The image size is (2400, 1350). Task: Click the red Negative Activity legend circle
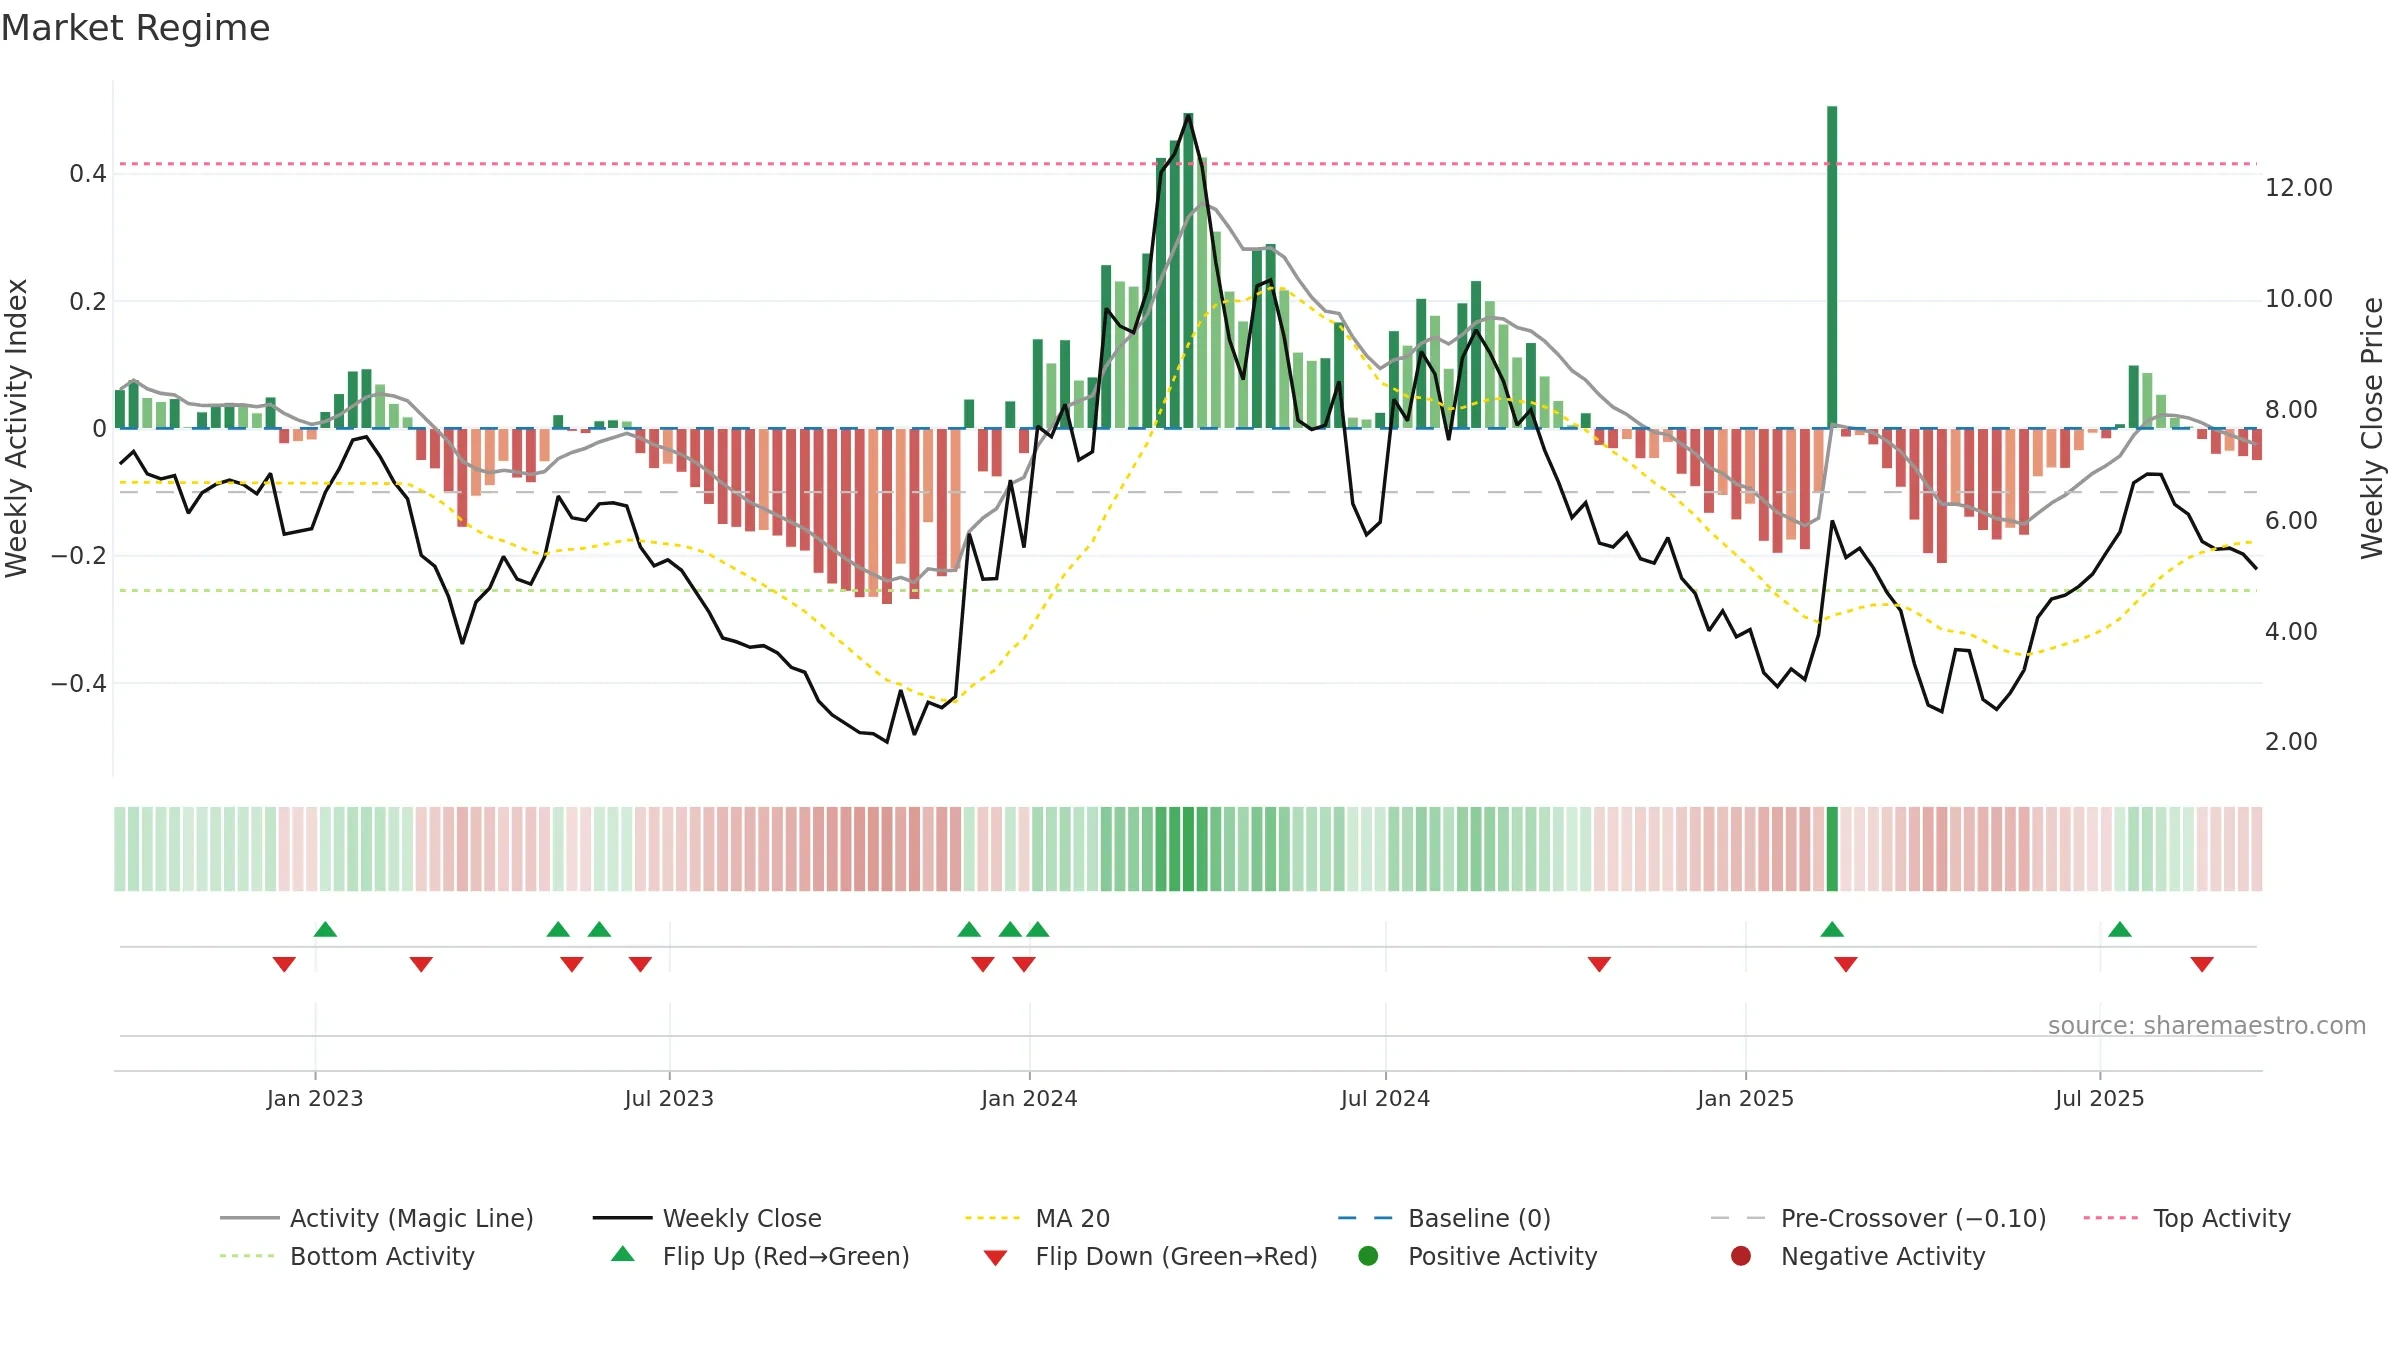1741,1255
